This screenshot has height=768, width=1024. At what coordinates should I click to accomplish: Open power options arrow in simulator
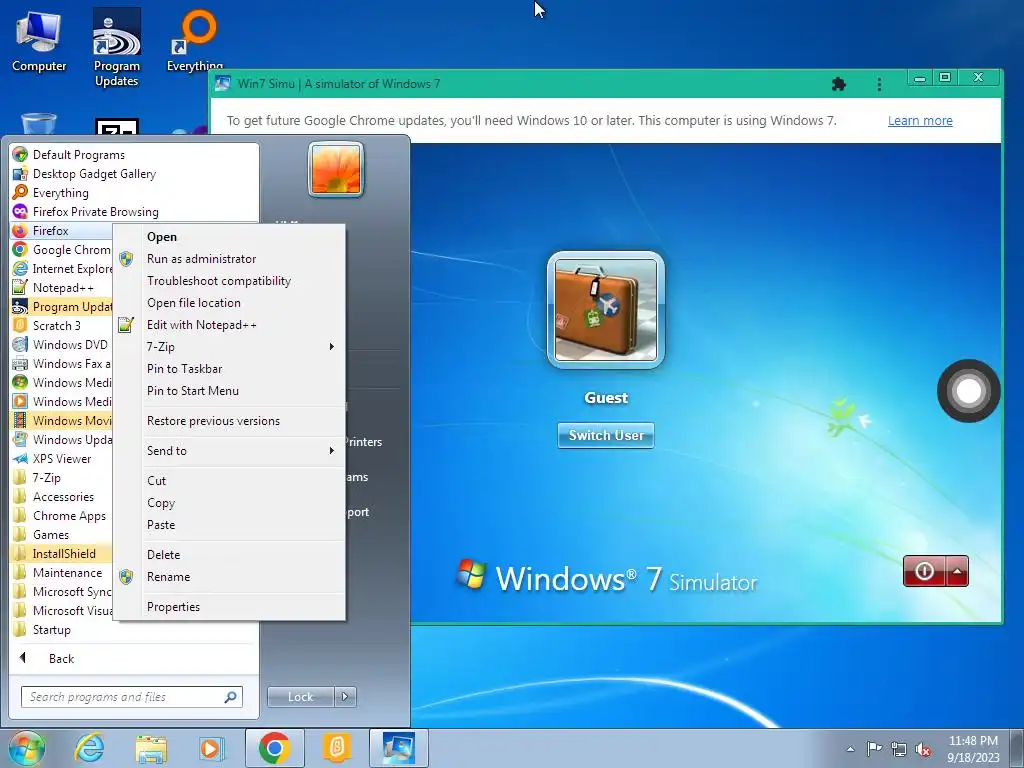[x=957, y=571]
